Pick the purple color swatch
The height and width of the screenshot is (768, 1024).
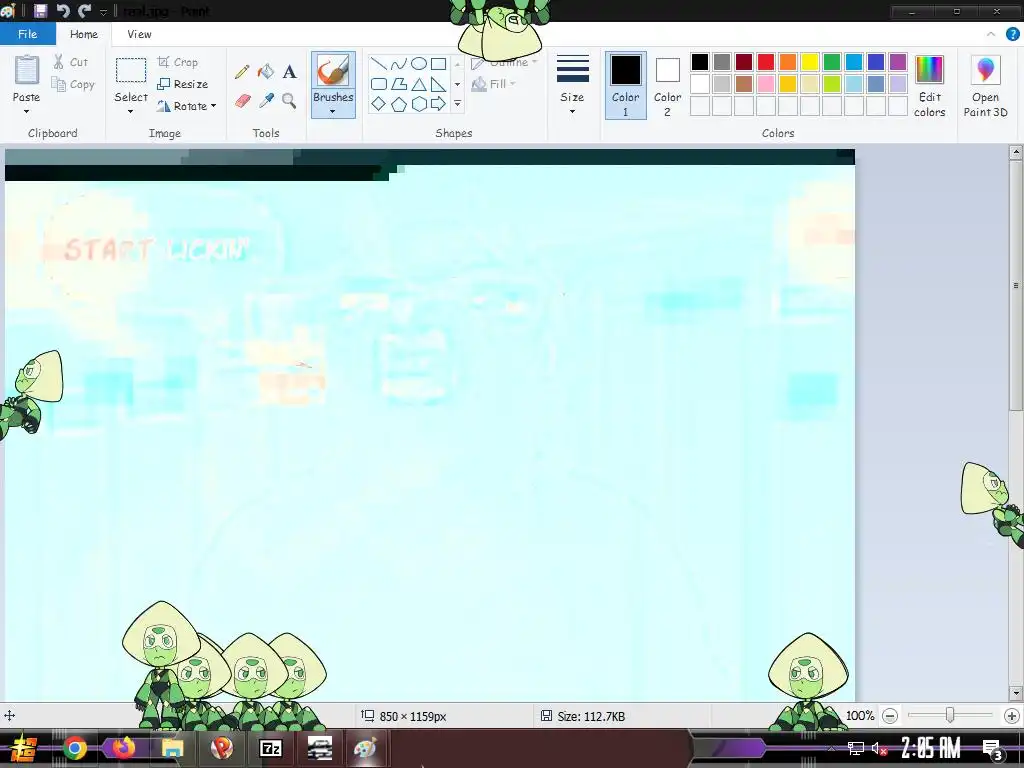[898, 62]
